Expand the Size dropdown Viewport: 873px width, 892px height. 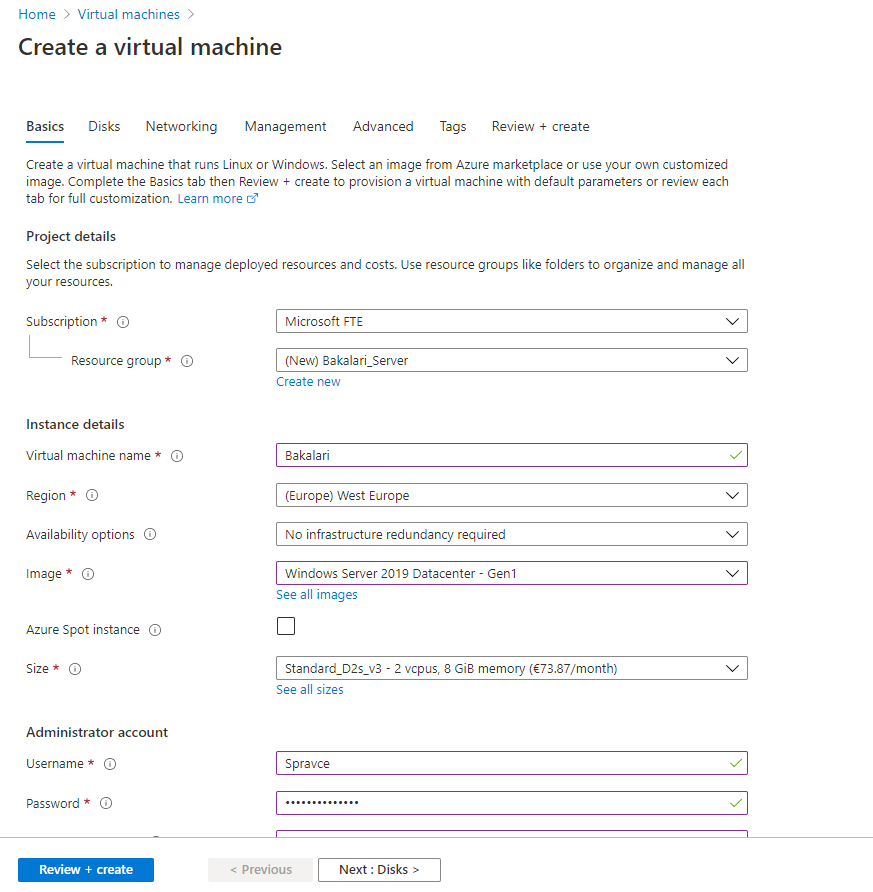point(511,668)
